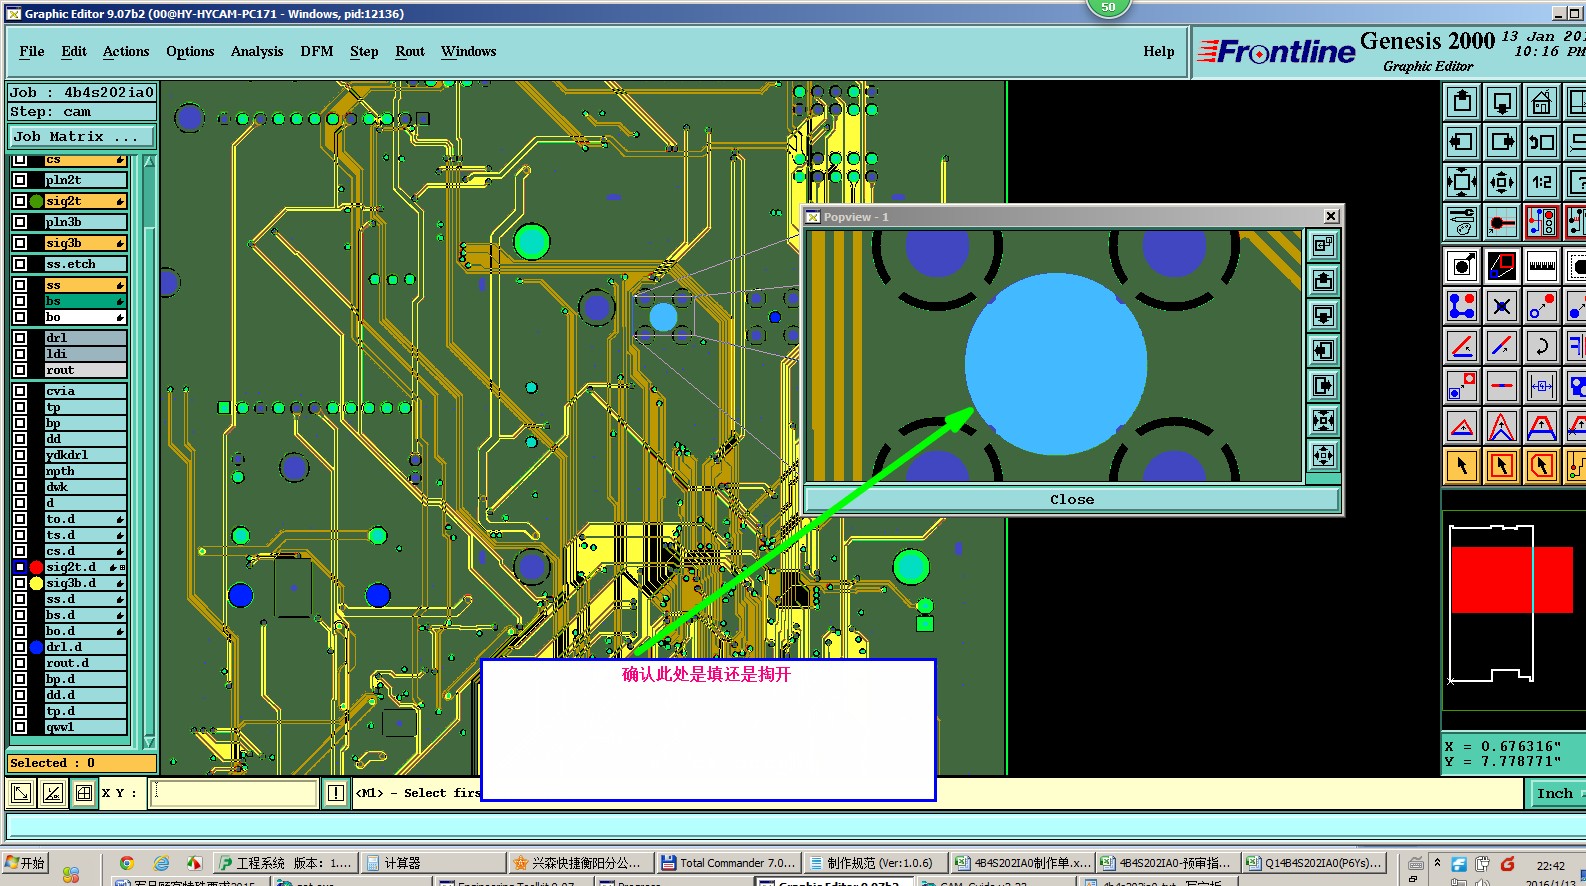This screenshot has height=886, width=1586.
Task: Open the DFM menu
Action: point(317,52)
